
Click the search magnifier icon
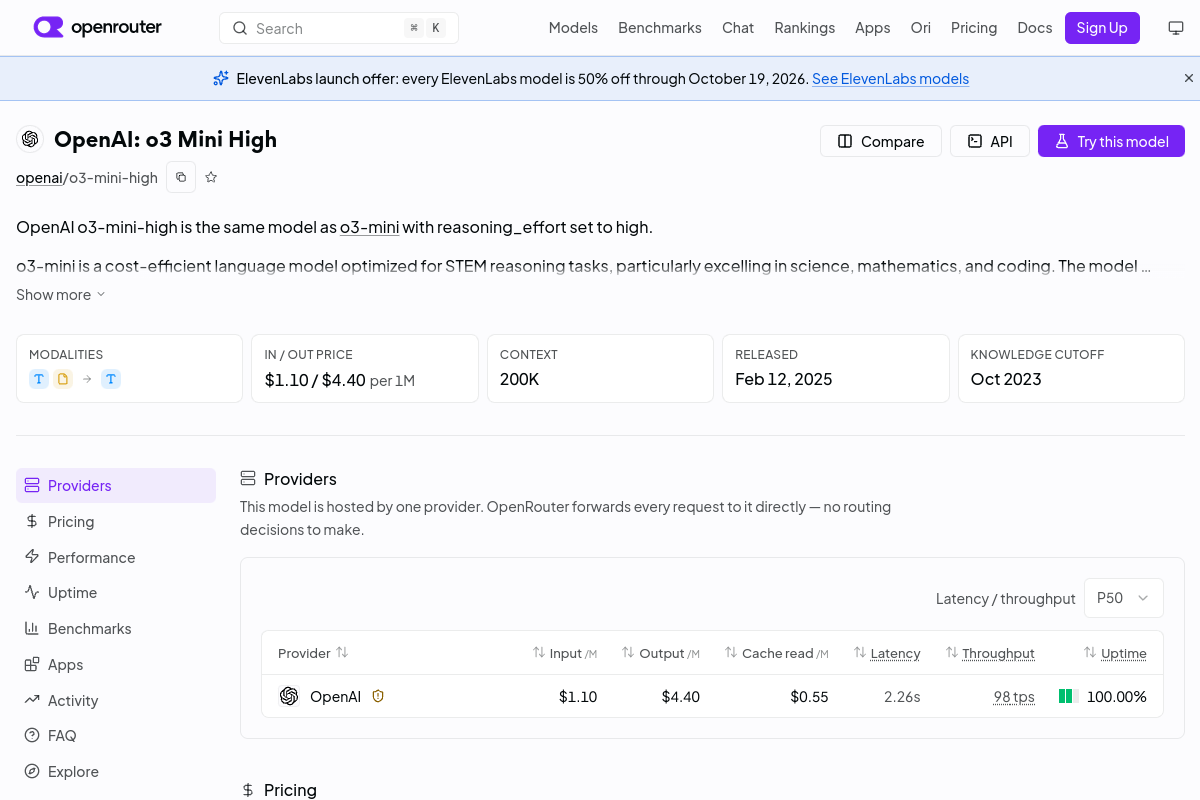(x=240, y=28)
